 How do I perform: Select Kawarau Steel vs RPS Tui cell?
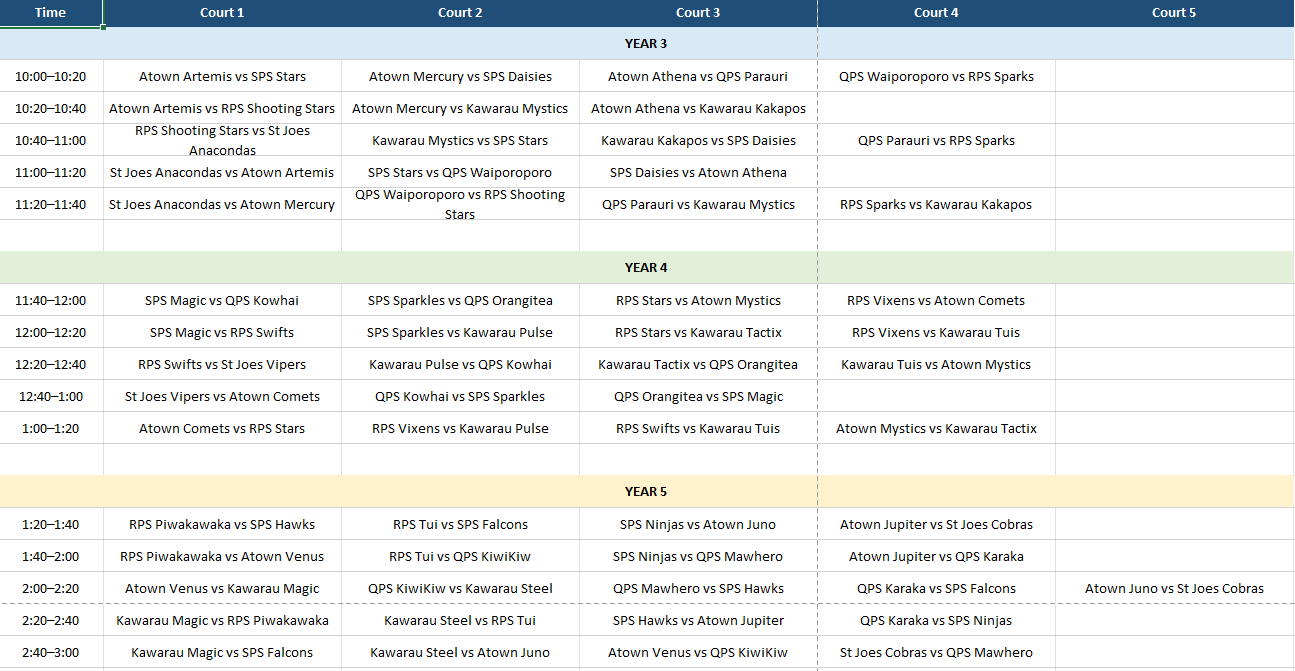pos(460,621)
